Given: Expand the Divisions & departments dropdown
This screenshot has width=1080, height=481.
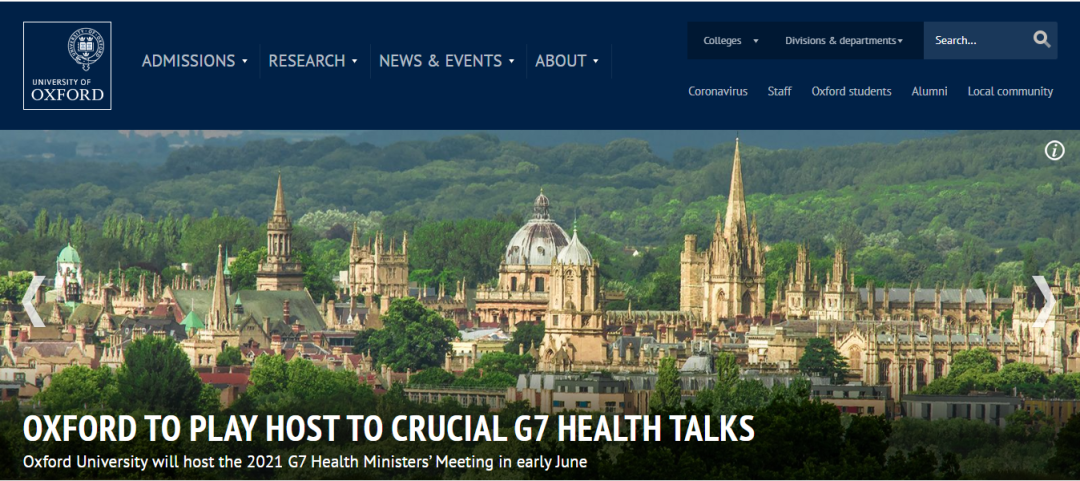Looking at the screenshot, I should point(844,41).
